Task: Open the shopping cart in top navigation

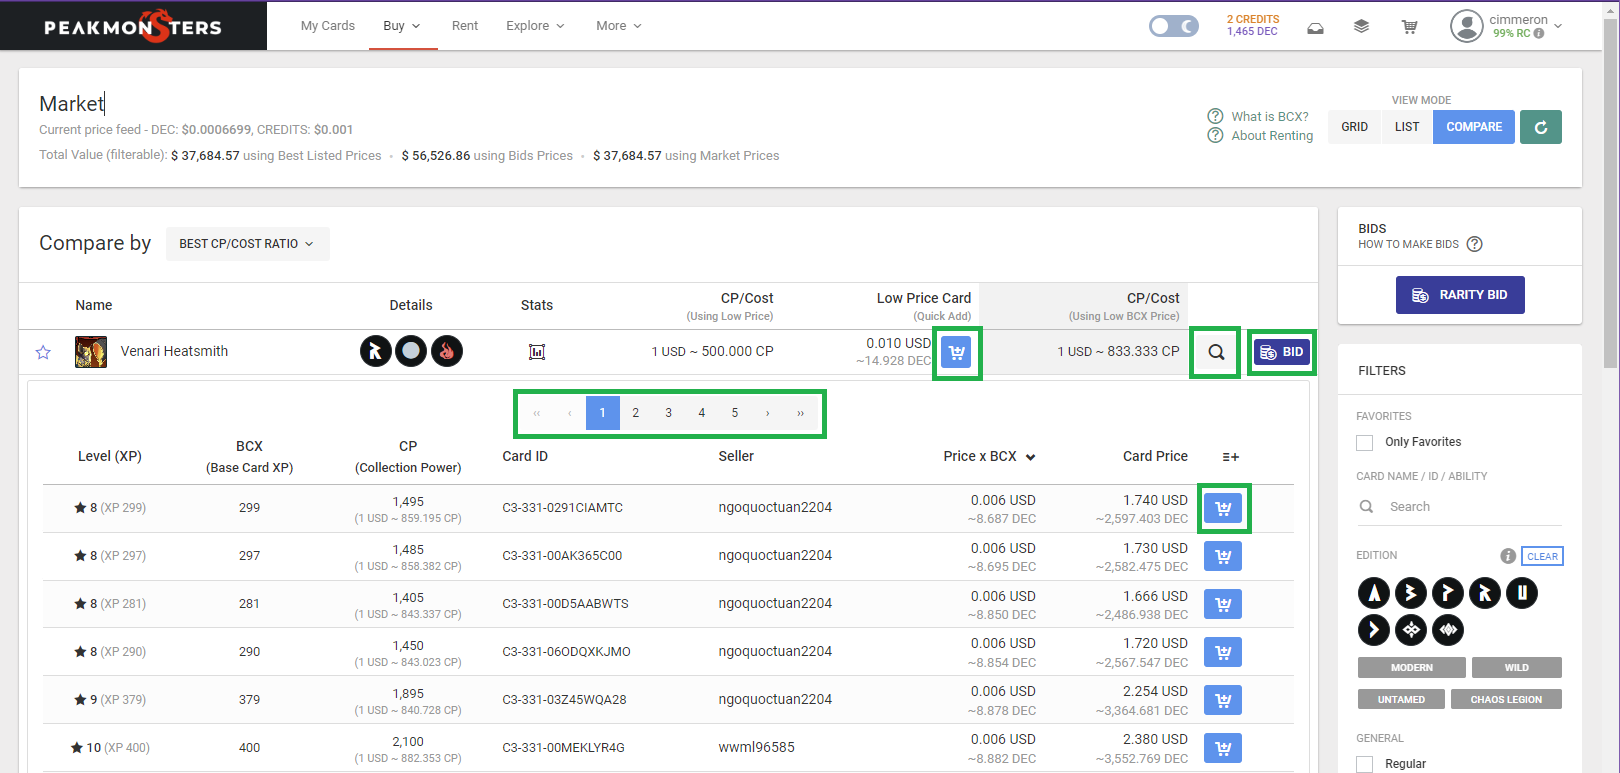Action: pos(1410,27)
